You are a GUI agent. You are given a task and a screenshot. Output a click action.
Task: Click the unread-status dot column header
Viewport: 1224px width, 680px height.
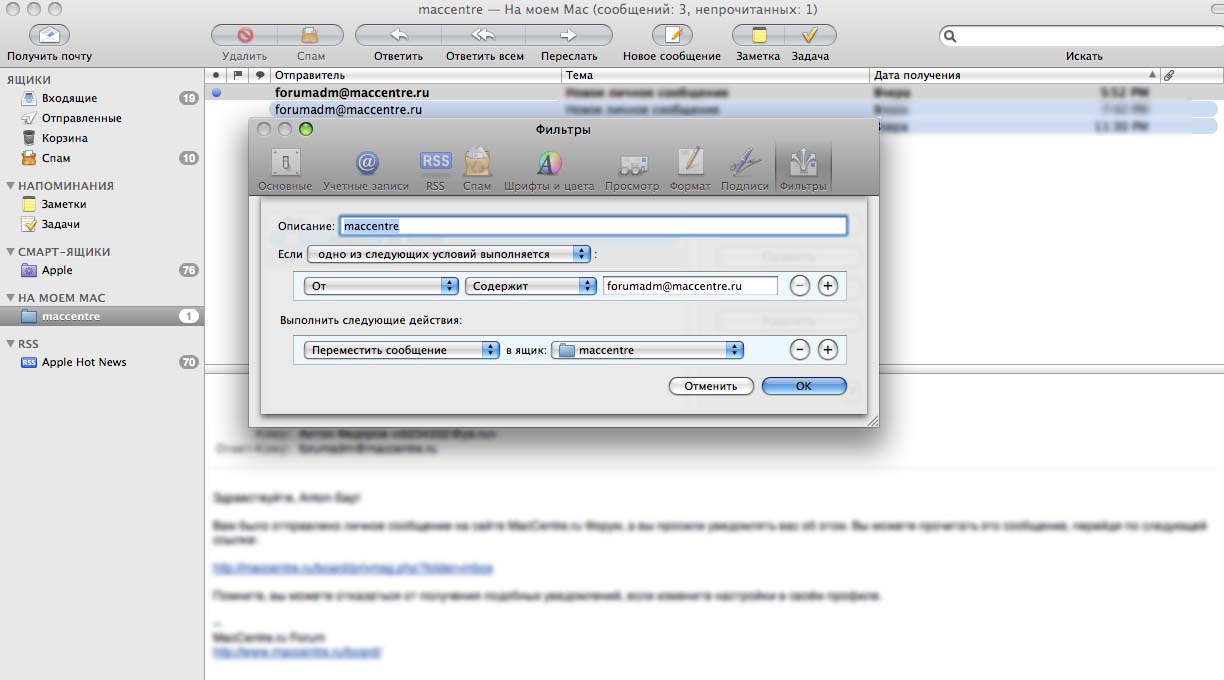tap(216, 75)
